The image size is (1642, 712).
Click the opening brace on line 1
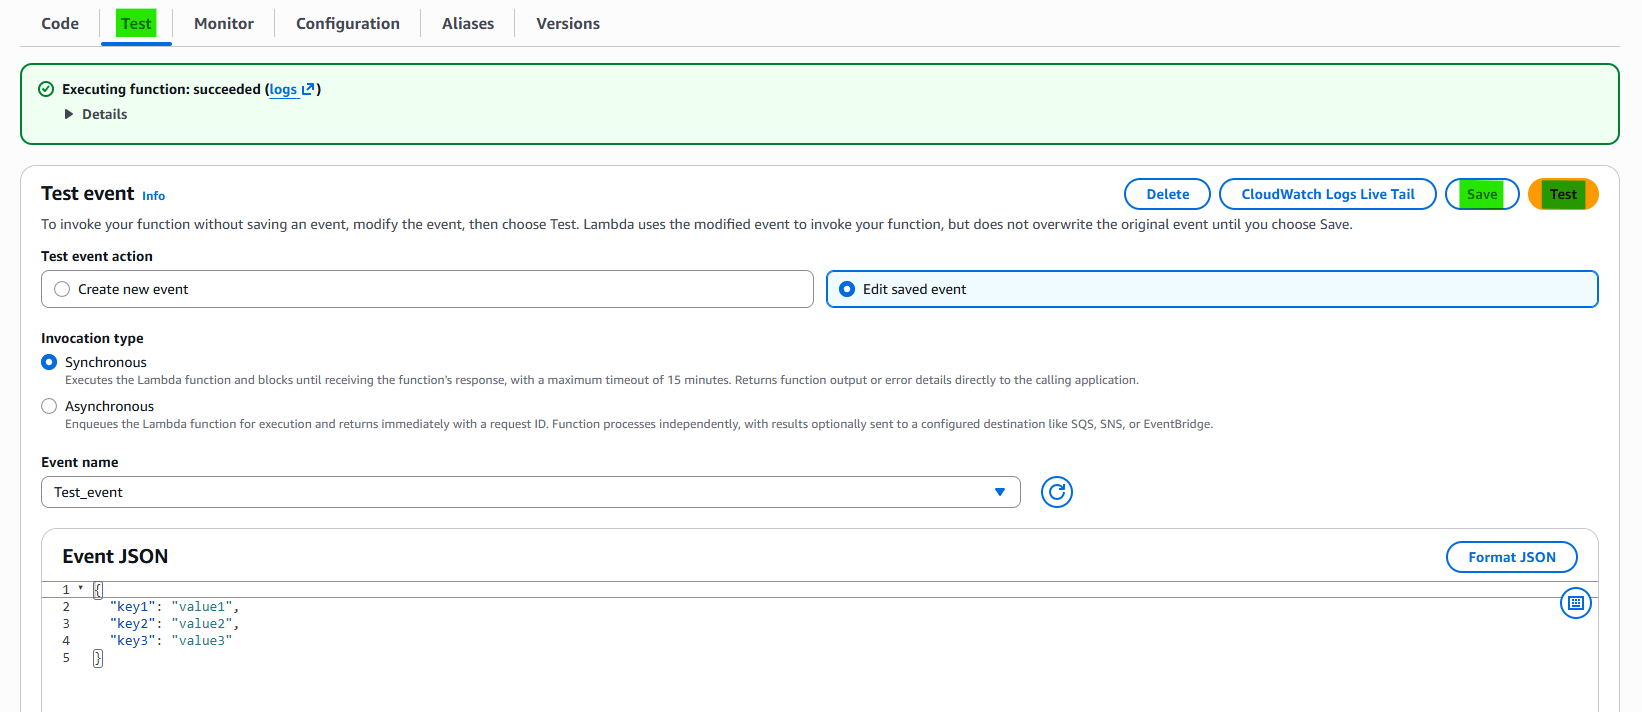pyautogui.click(x=97, y=590)
